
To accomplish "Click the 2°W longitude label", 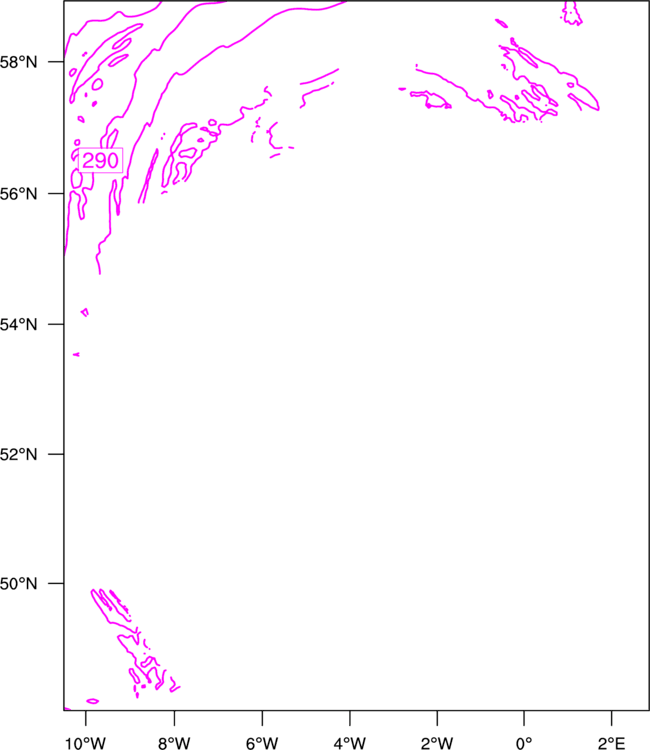I will pos(437,743).
